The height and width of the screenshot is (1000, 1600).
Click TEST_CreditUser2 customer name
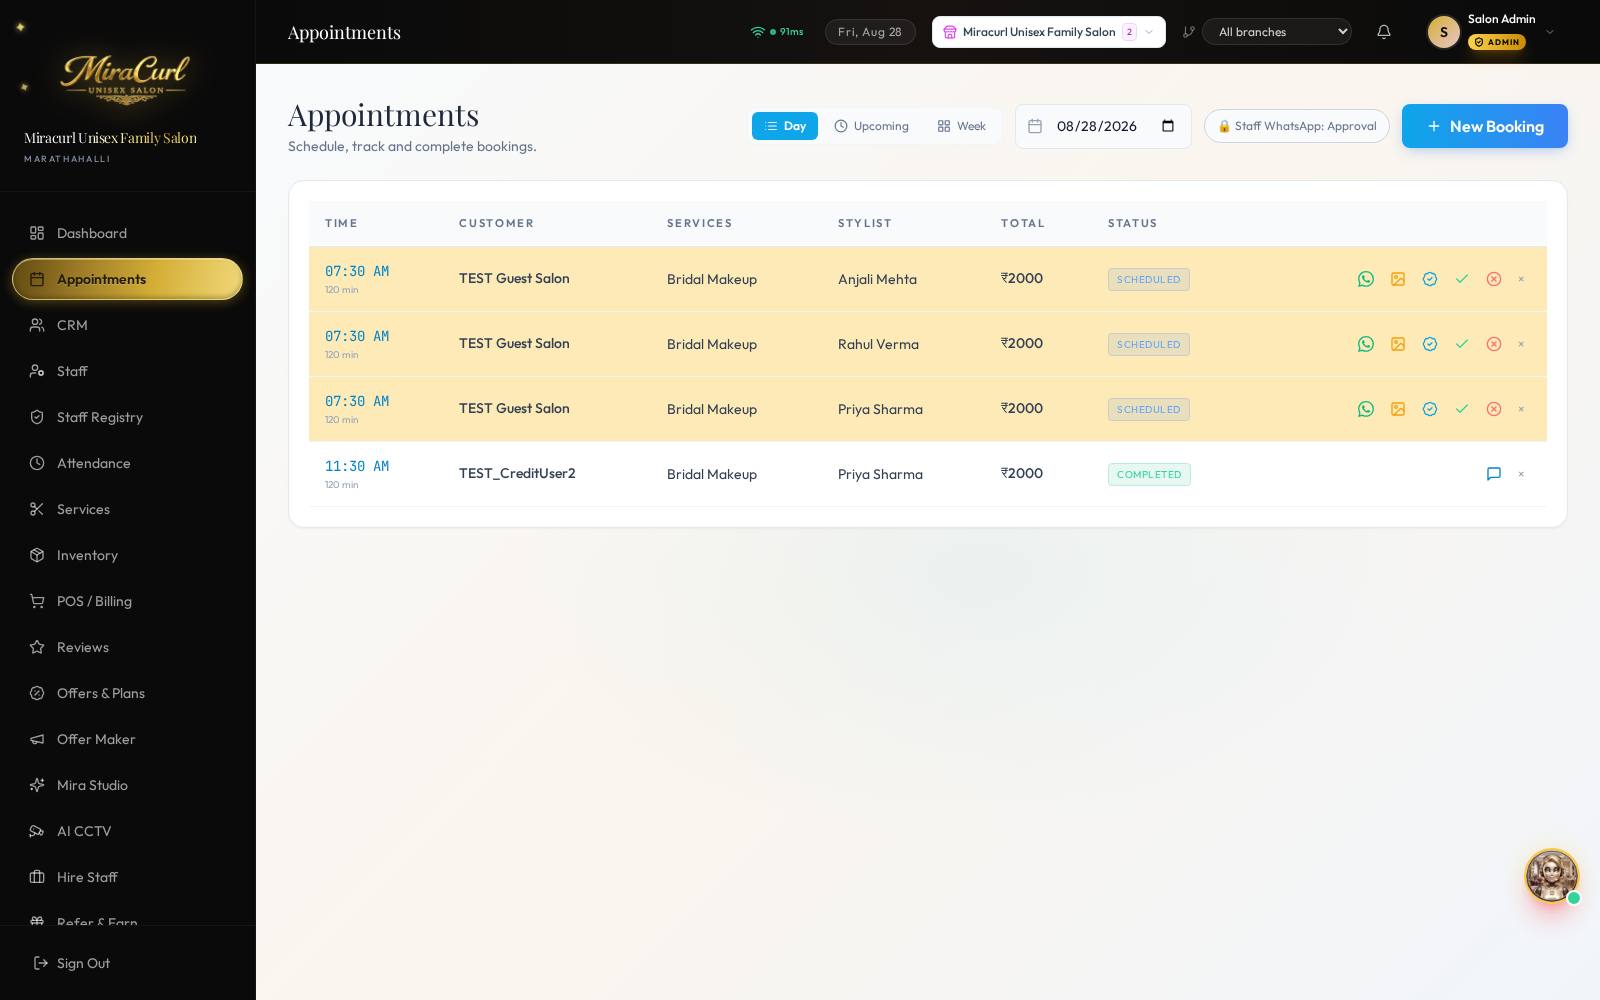pyautogui.click(x=517, y=473)
